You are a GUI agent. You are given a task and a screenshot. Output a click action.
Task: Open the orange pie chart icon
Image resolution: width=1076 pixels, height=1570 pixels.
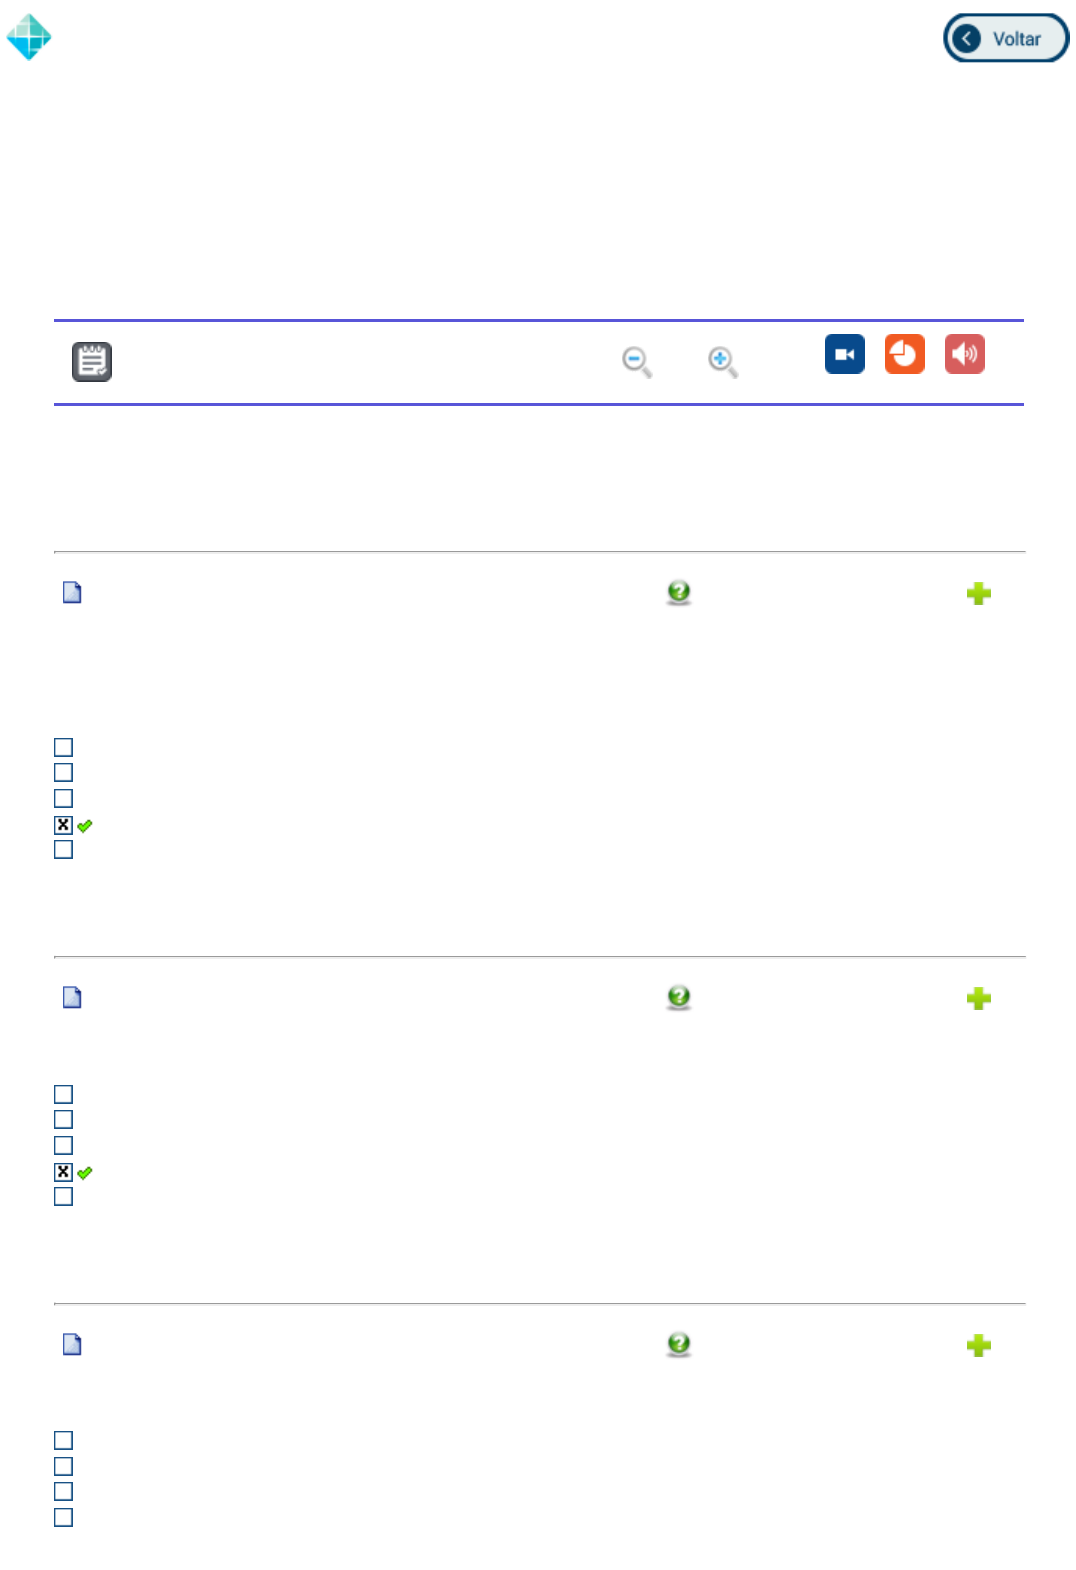(x=904, y=354)
